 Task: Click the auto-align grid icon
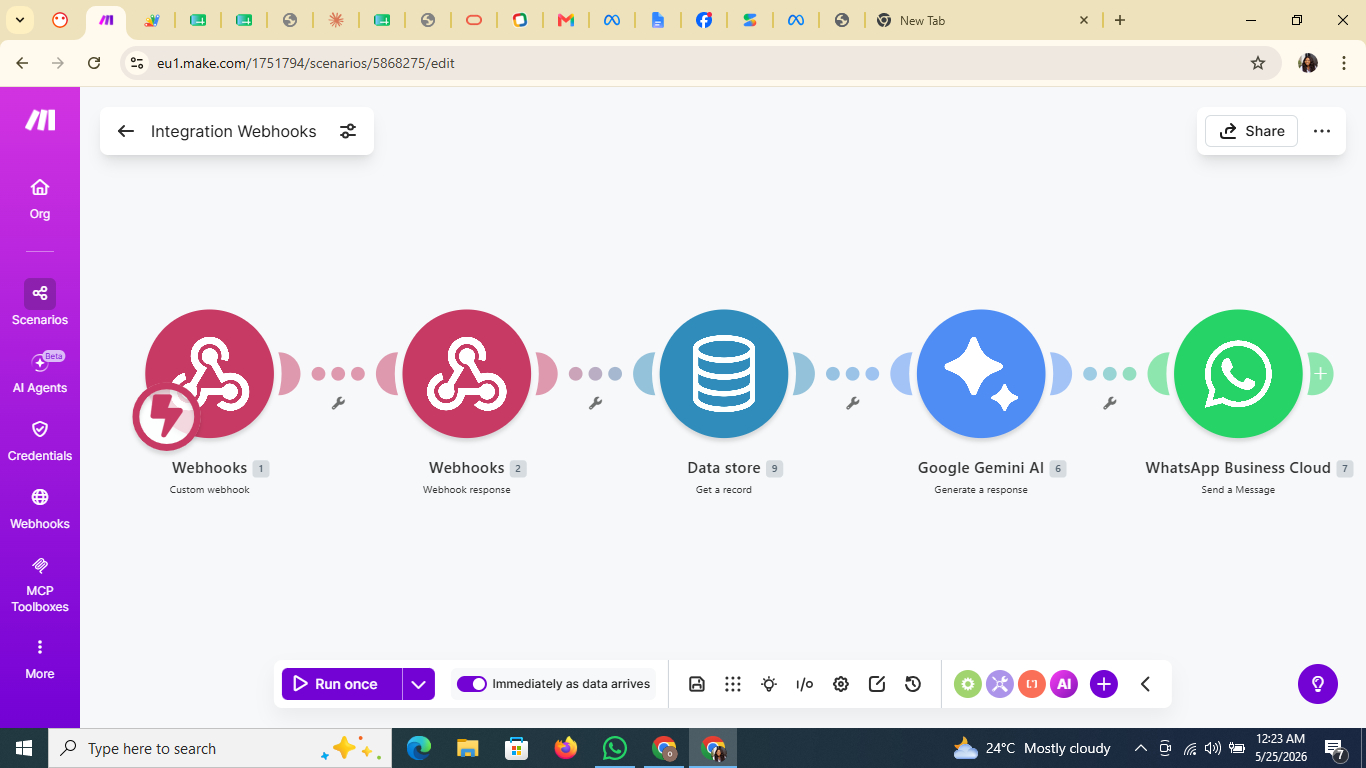coord(733,684)
